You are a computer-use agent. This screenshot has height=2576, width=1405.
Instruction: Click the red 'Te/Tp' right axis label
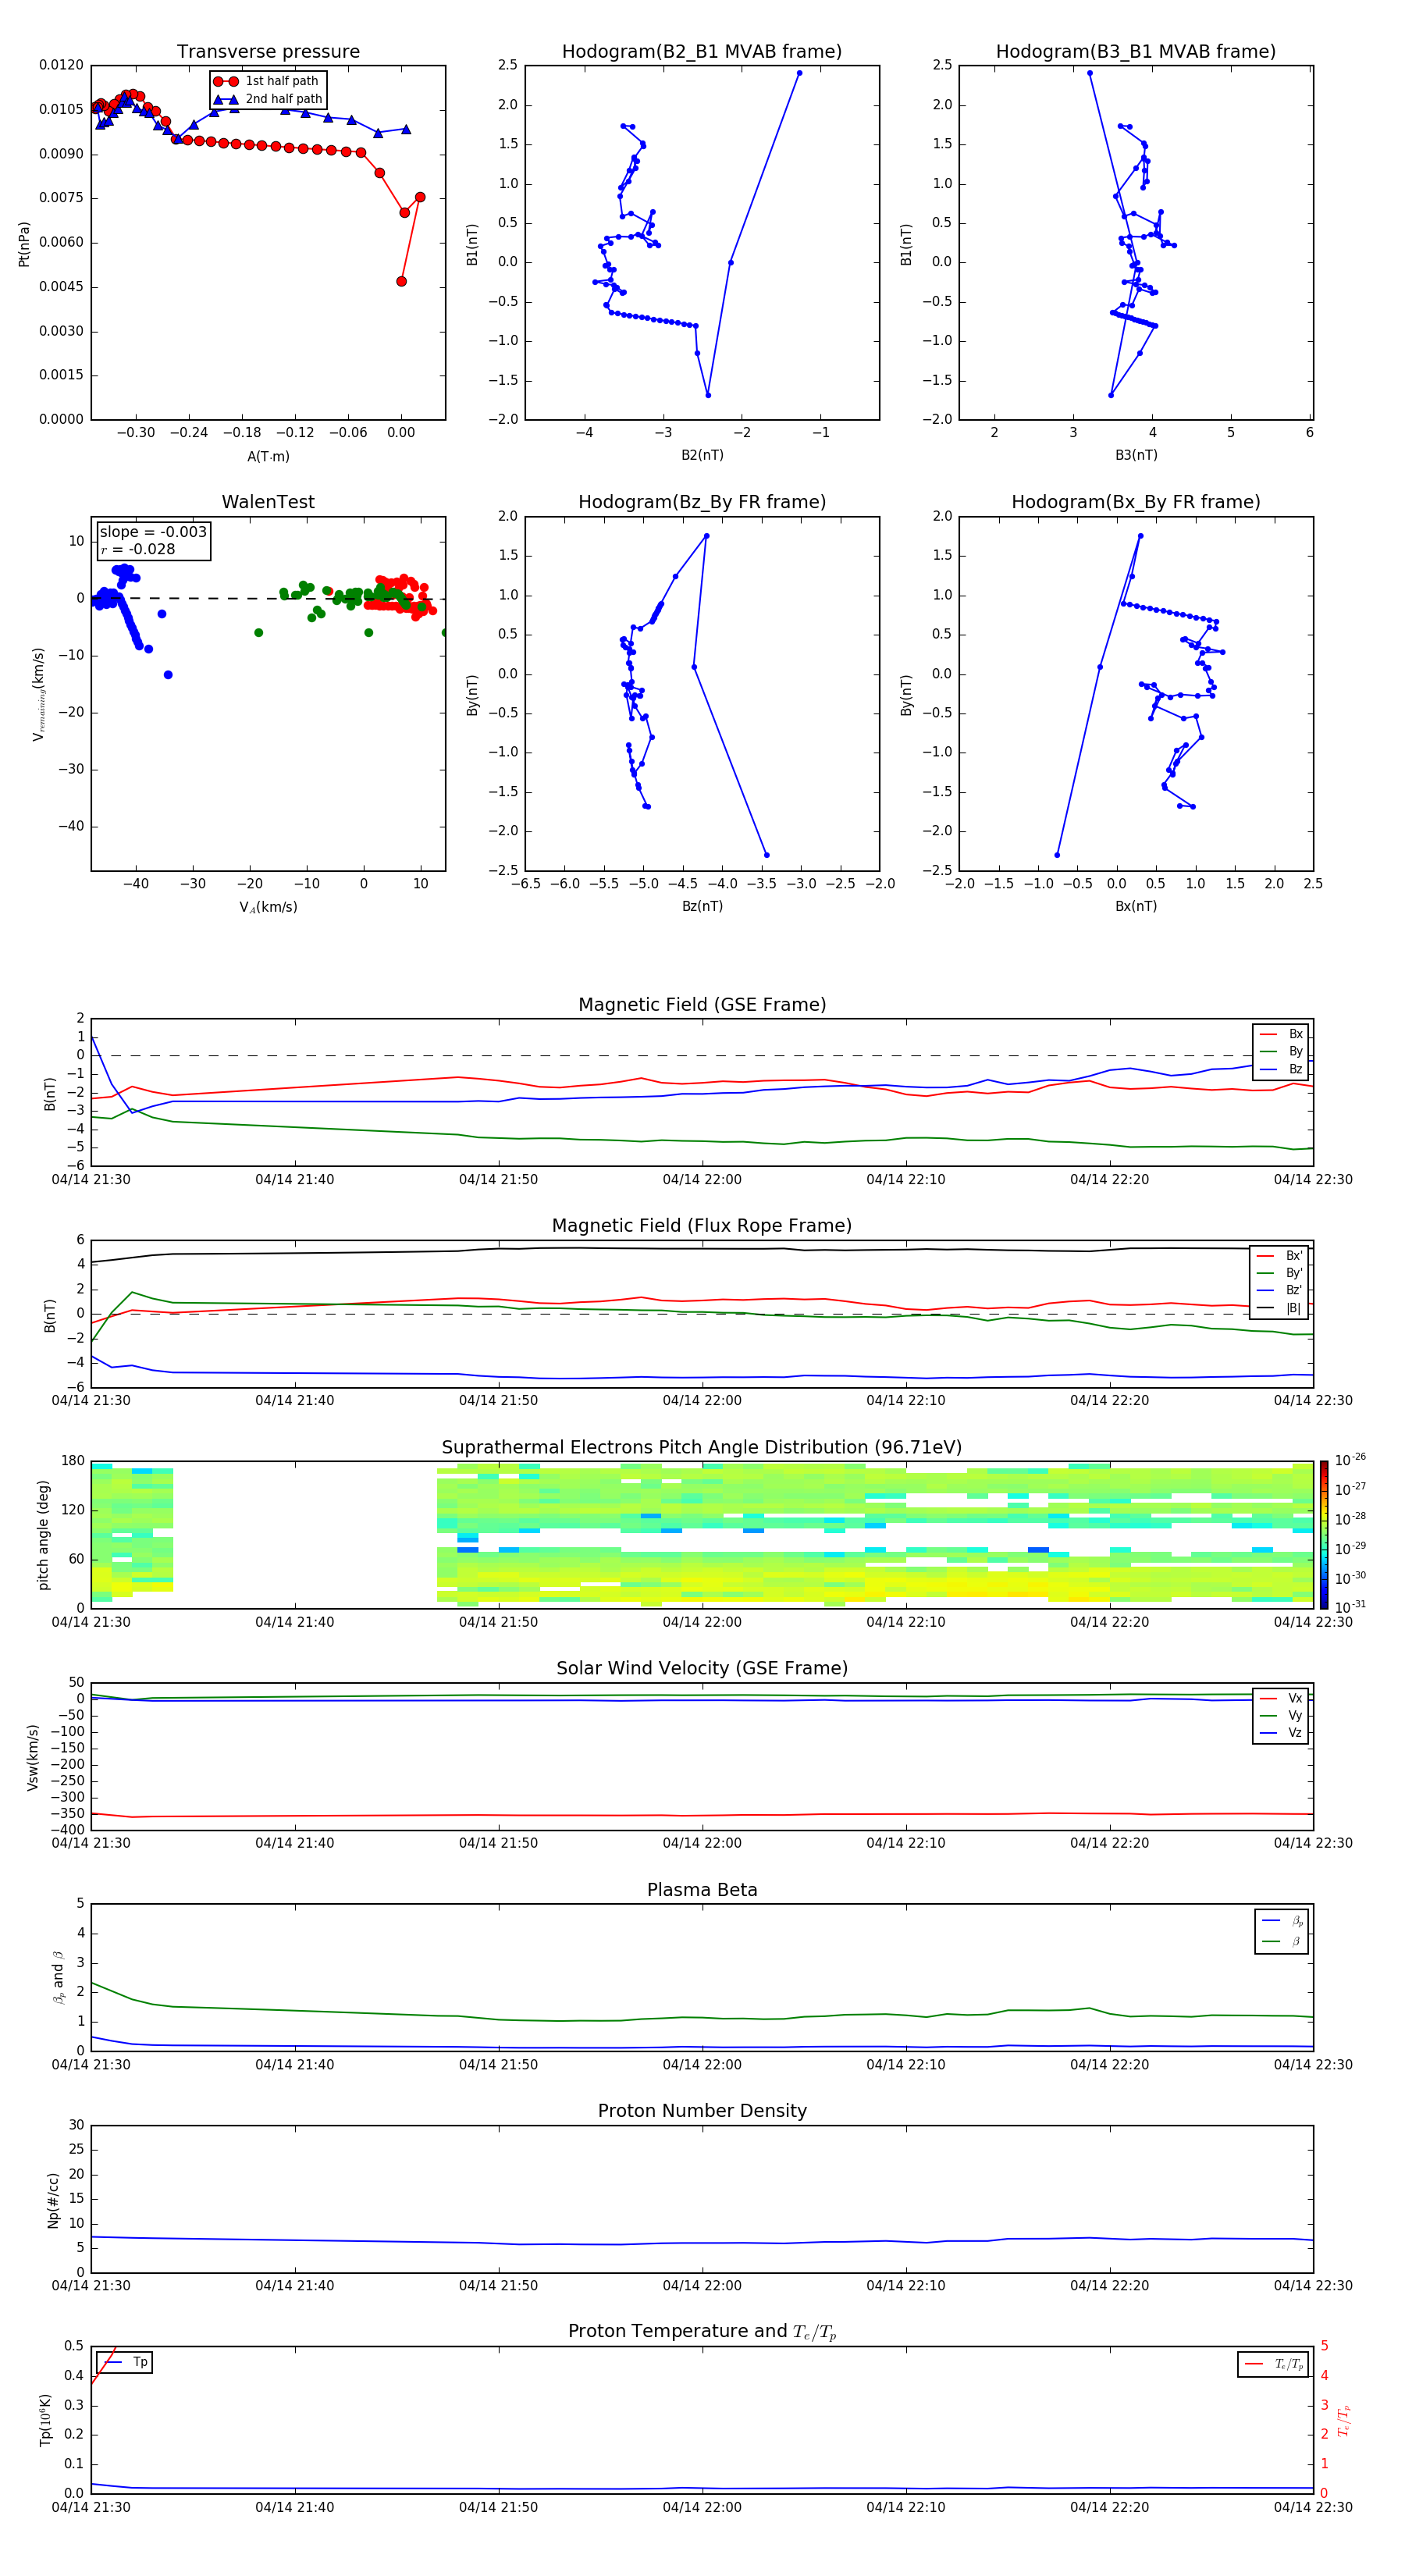1344,2420
